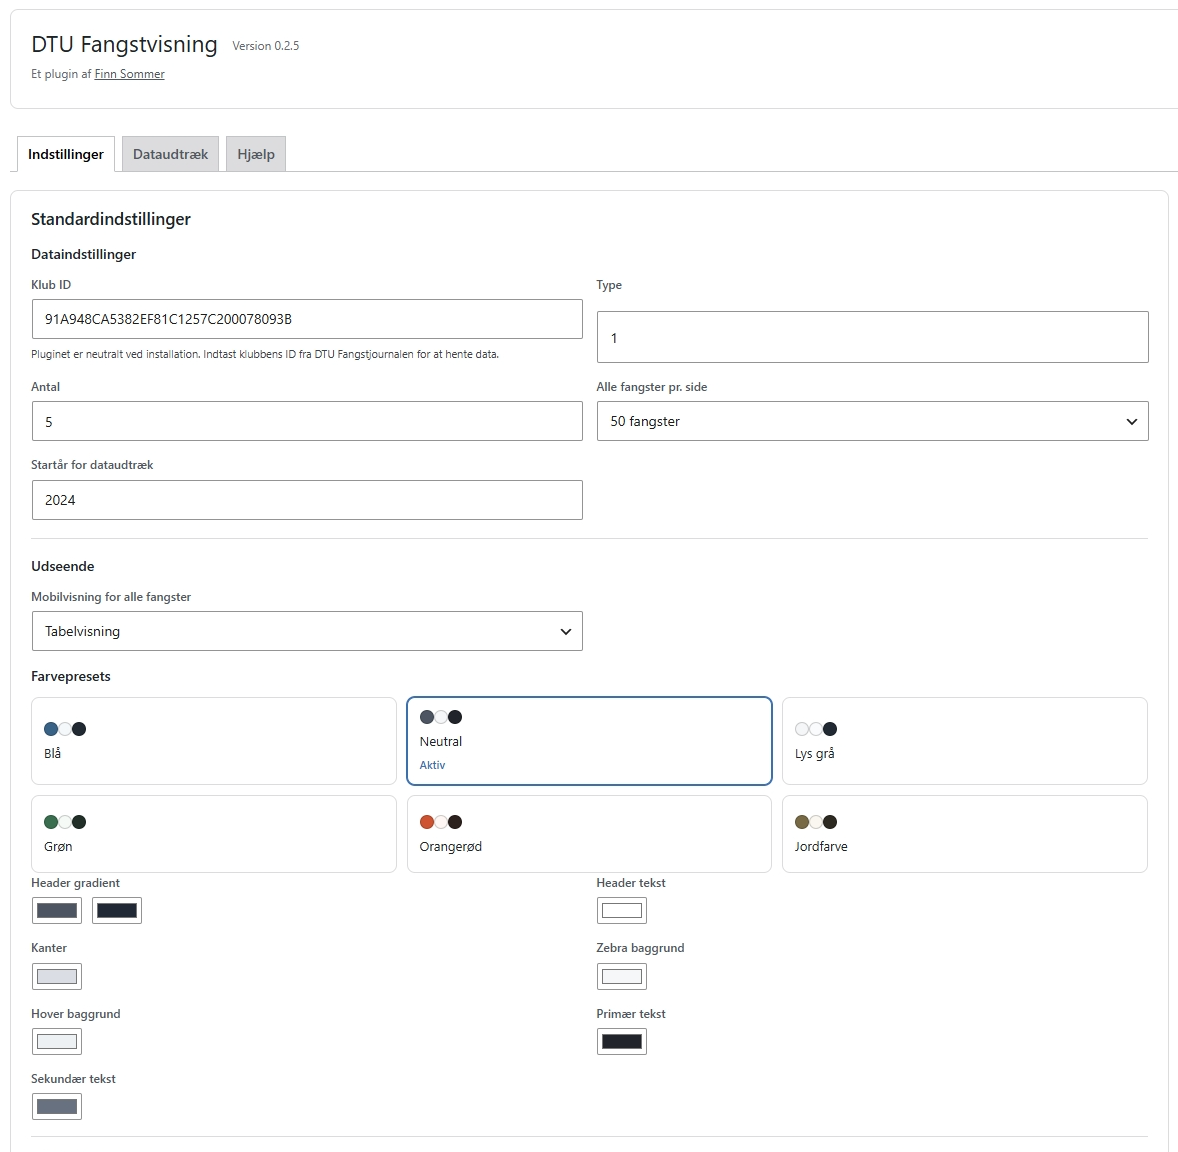Viewport: 1178px width, 1152px height.
Task: Click the Klub ID input field
Action: coord(307,319)
